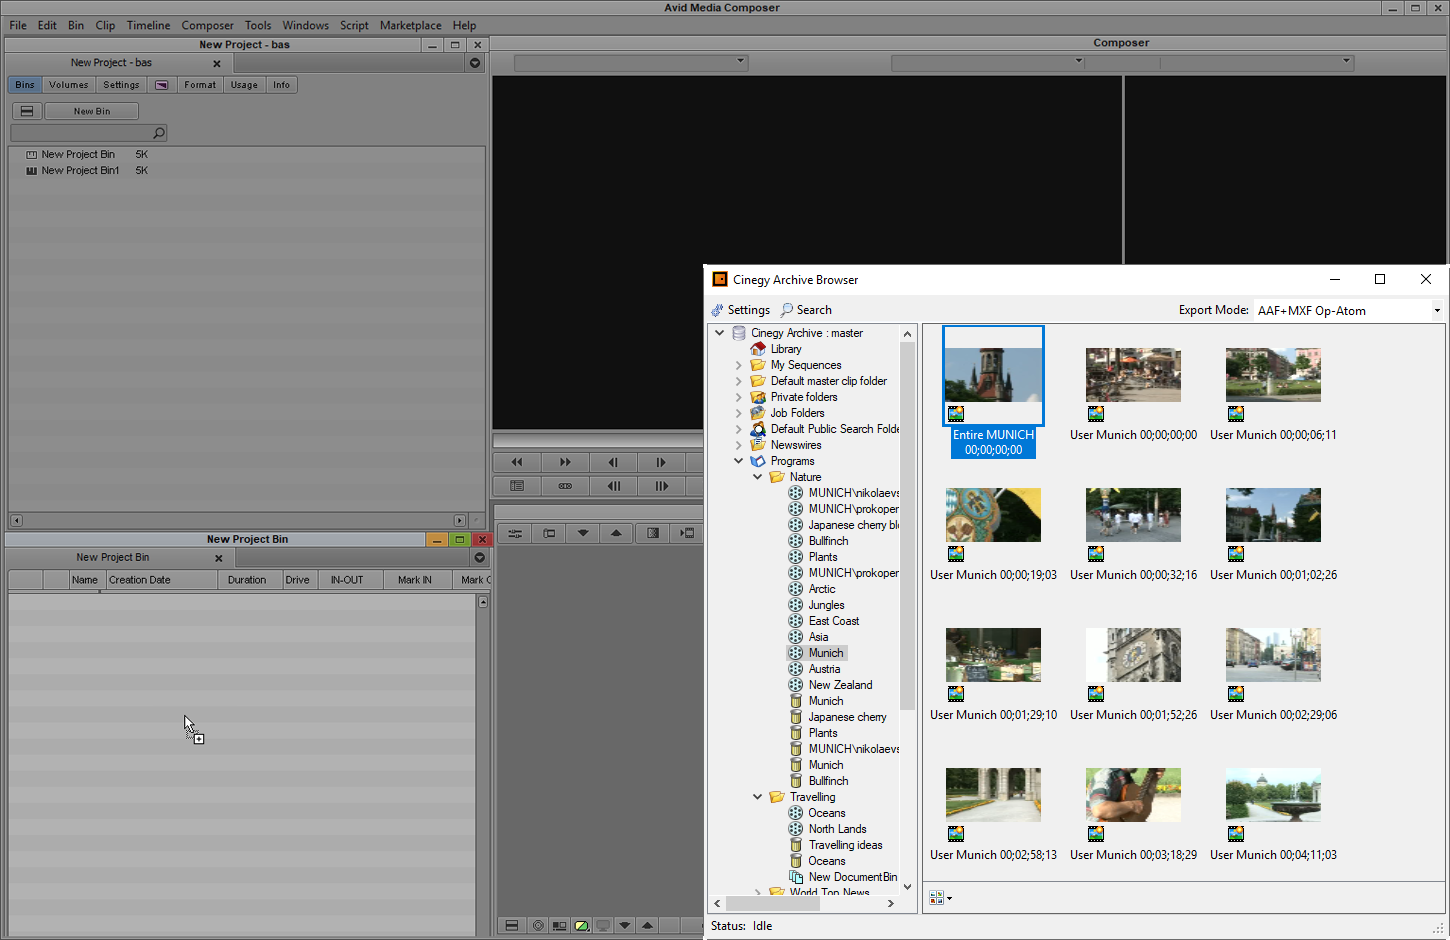This screenshot has height=940, width=1450.
Task: Switch to the Usage tab
Action: pos(244,85)
